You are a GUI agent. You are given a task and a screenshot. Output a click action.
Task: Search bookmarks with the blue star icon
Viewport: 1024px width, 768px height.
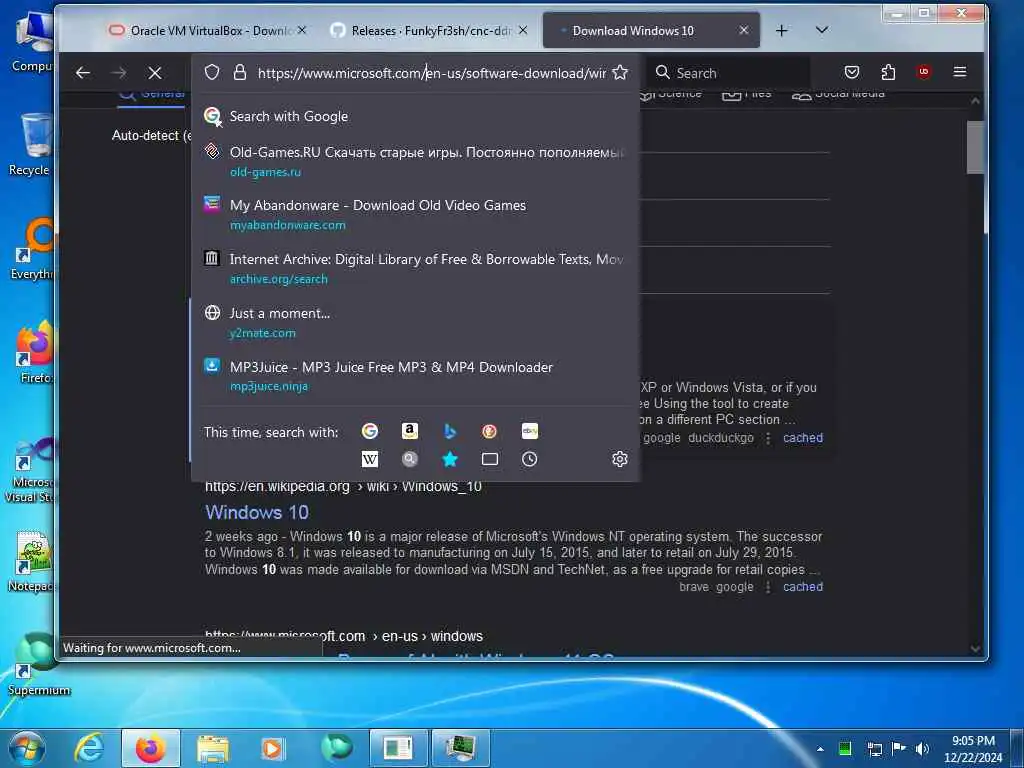[449, 459]
